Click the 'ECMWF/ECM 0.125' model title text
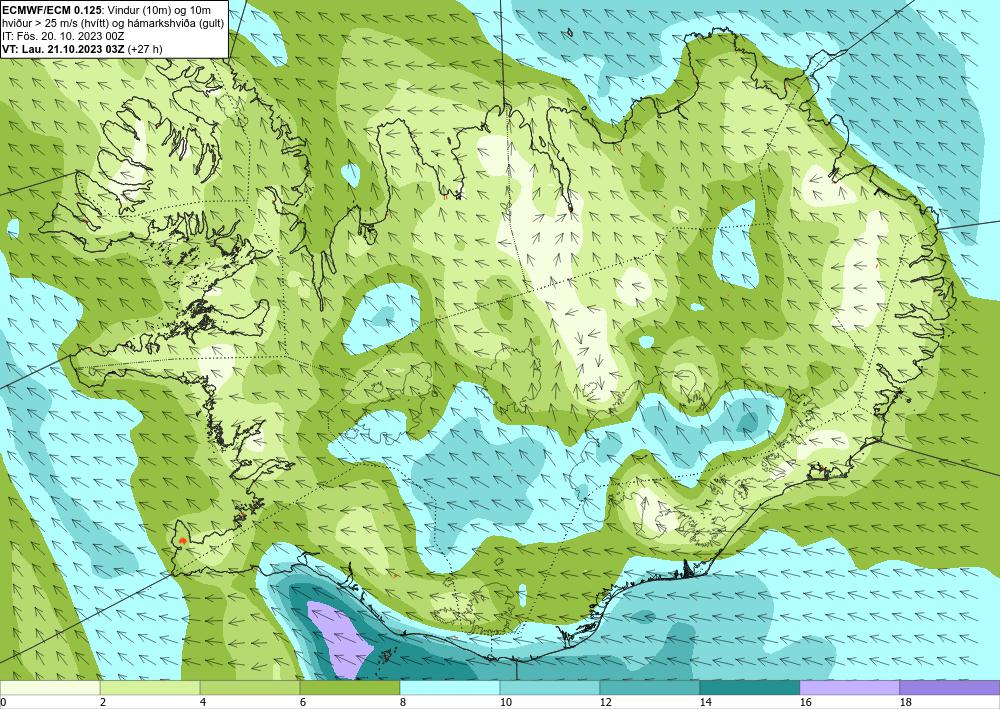 (51, 10)
